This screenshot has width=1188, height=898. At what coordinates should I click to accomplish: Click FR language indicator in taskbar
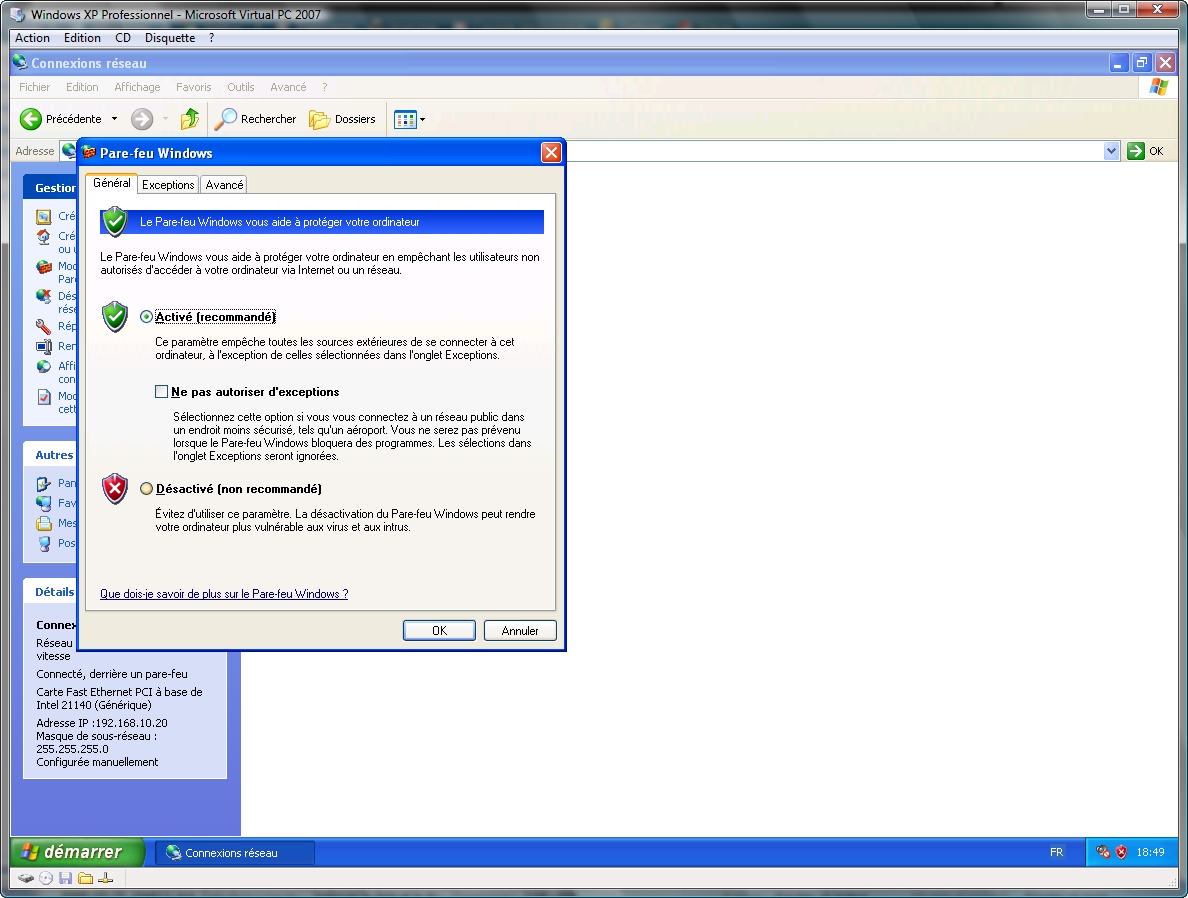(x=1056, y=853)
